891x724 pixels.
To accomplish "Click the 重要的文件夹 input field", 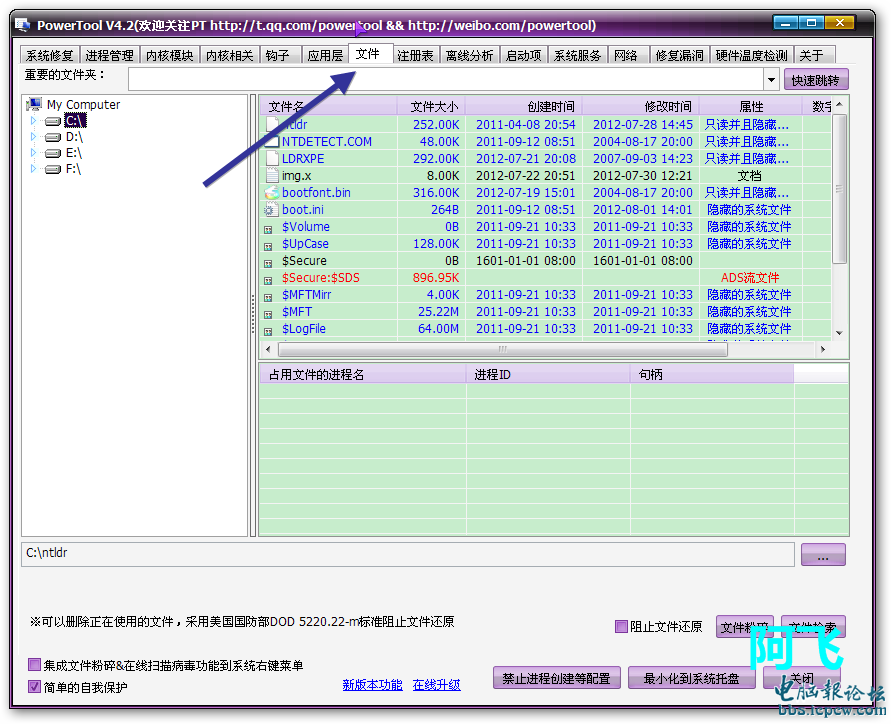I will click(446, 80).
